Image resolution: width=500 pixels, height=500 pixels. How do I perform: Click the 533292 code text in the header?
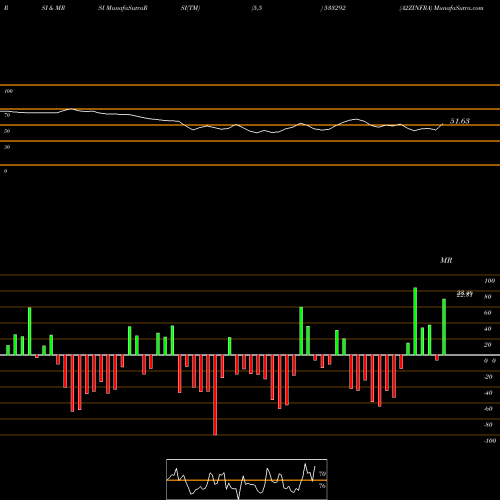(334, 8)
